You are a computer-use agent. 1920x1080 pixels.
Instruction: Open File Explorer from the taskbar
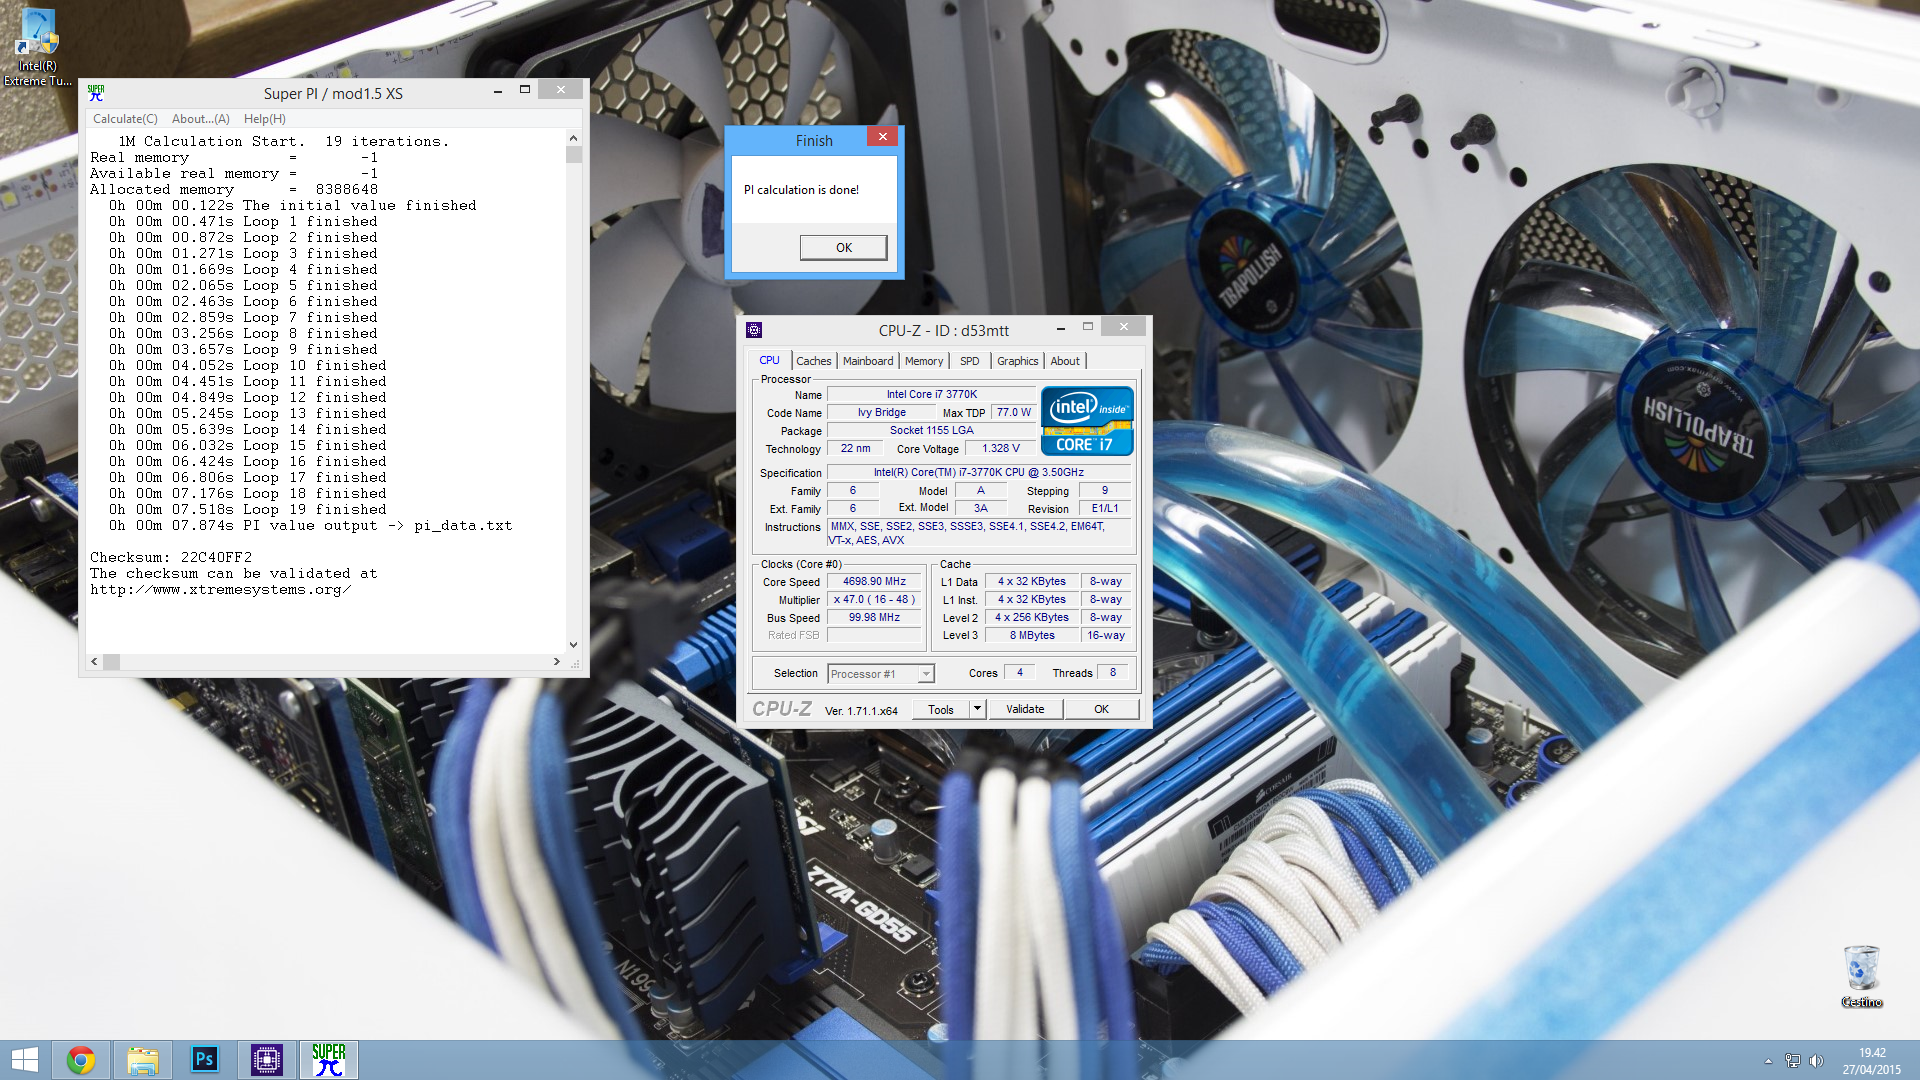pos(143,1060)
